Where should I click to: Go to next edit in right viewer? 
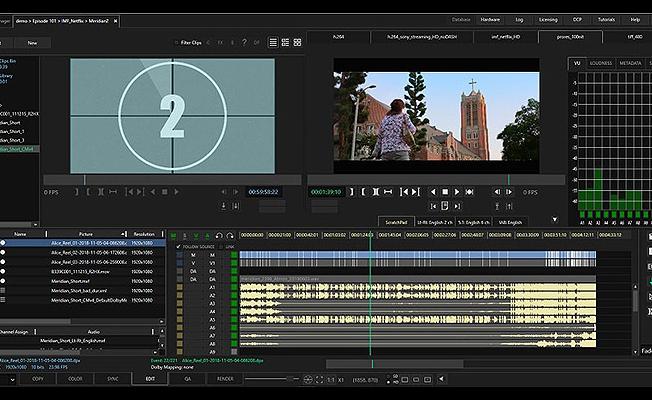coord(415,192)
